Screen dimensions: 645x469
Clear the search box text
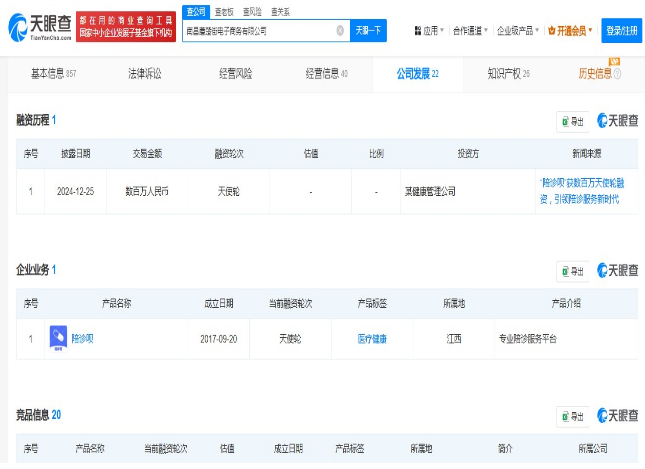tap(340, 30)
